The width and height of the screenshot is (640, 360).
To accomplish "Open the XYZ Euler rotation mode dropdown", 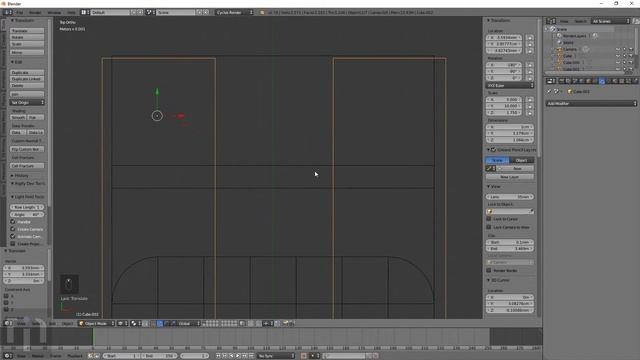I will [x=510, y=86].
